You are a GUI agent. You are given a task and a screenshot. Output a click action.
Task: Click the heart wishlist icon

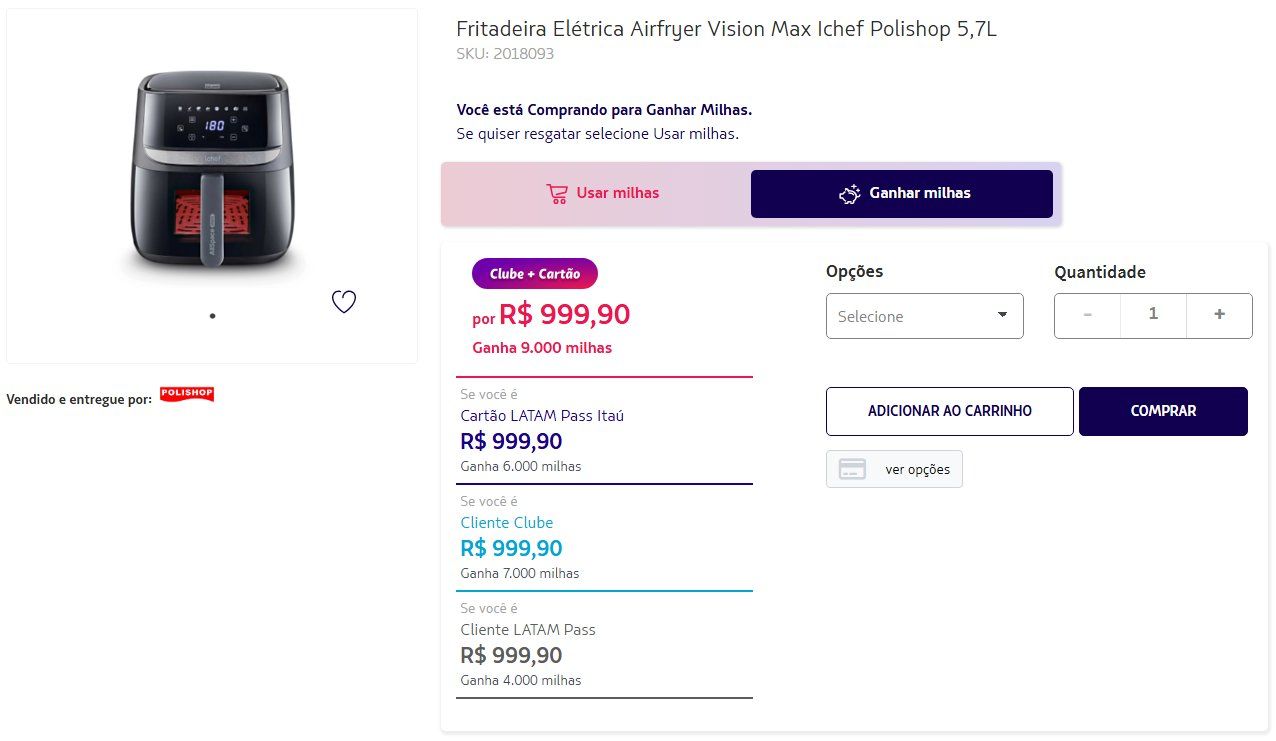coord(344,301)
